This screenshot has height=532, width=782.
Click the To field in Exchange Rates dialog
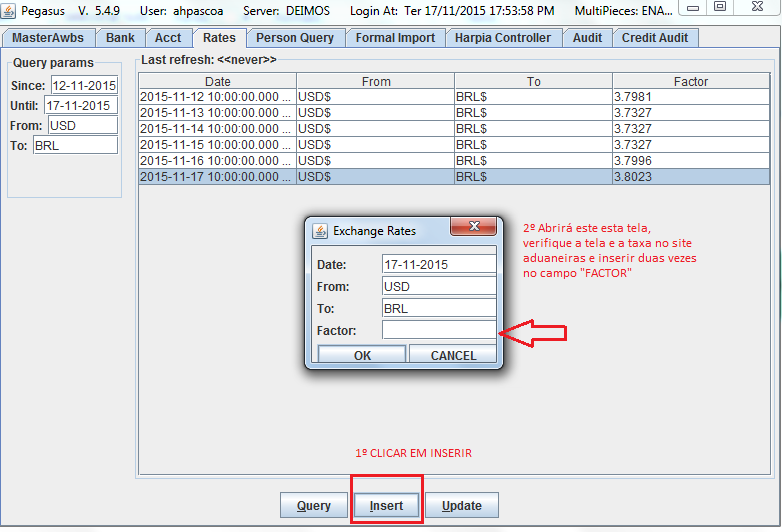coord(439,308)
